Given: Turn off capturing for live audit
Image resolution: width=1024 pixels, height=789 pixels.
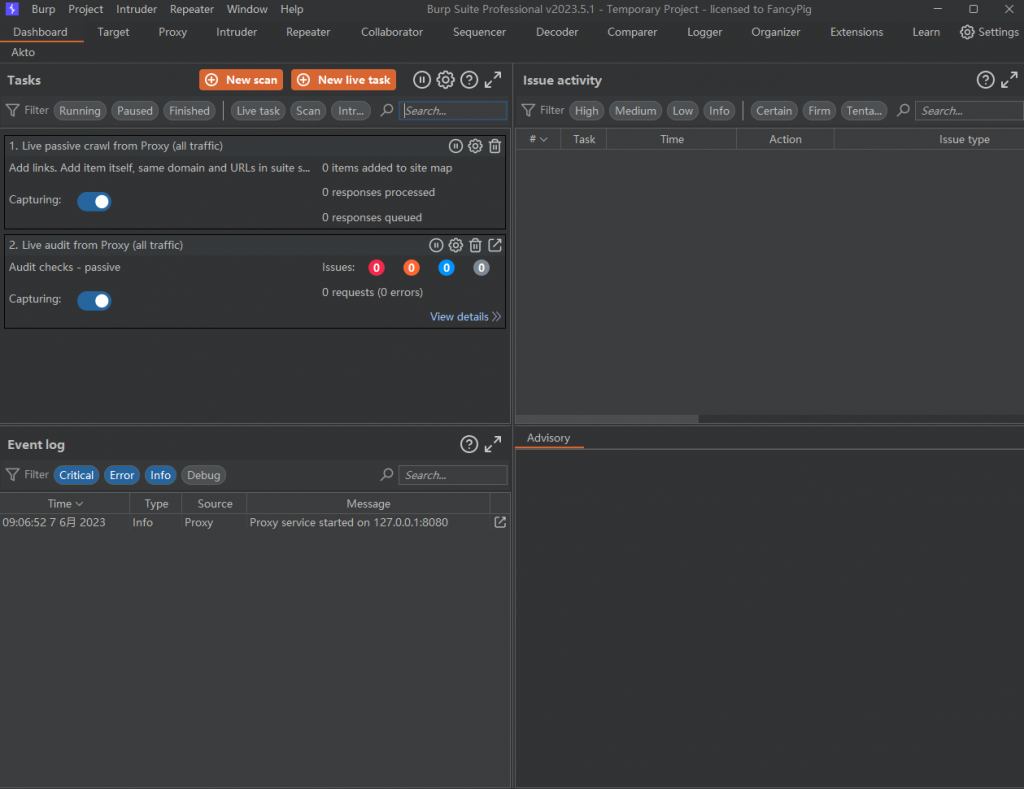Looking at the screenshot, I should (x=94, y=301).
